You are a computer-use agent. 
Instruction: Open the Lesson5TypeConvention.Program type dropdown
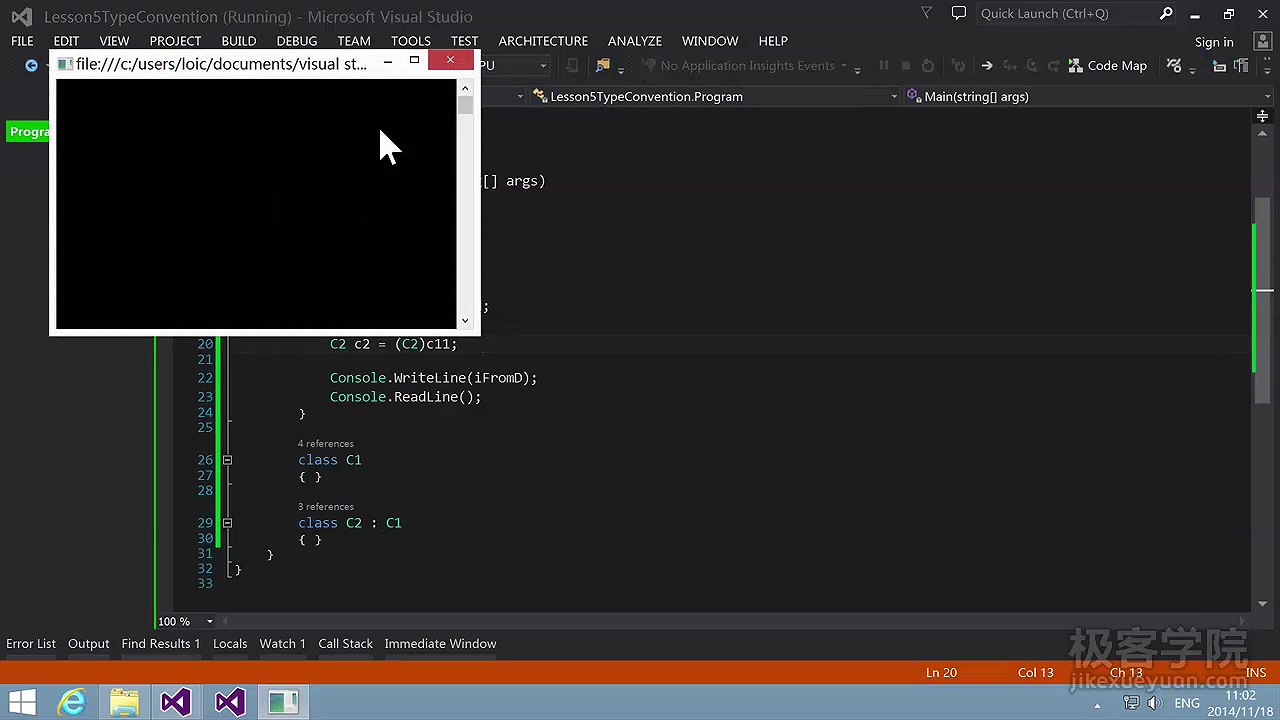point(715,97)
